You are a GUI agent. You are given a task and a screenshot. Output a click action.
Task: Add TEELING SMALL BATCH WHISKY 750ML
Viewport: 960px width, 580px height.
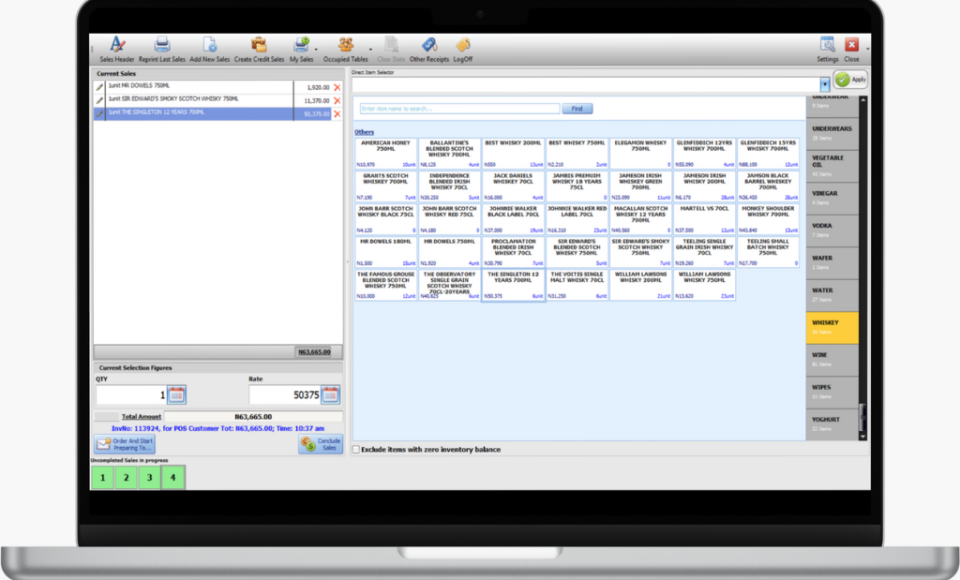[x=768, y=252]
